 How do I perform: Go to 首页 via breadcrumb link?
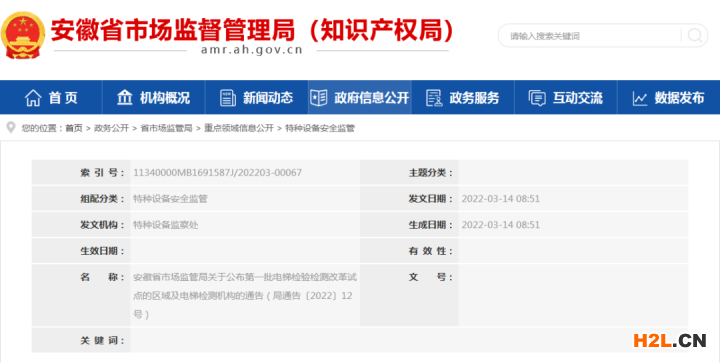click(73, 128)
